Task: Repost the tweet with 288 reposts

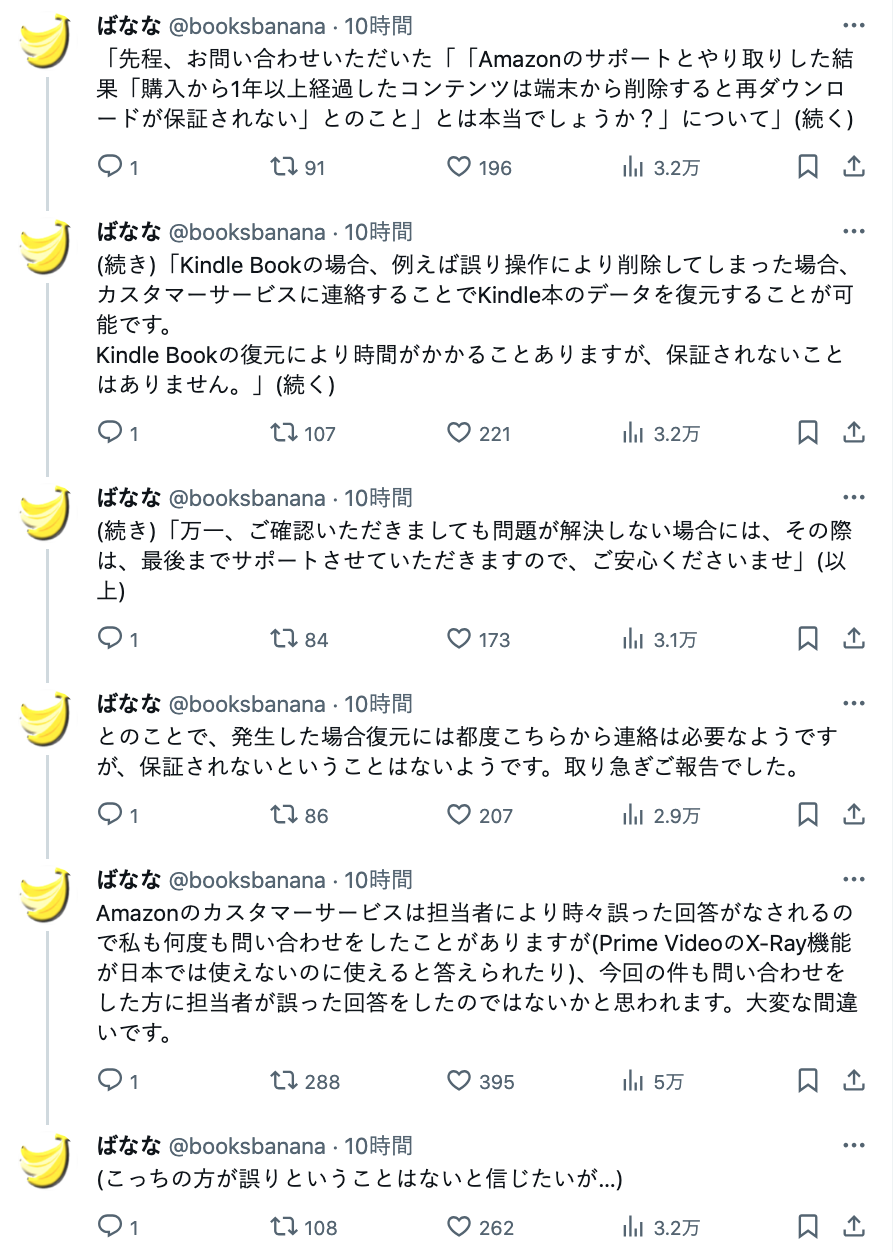Action: pos(285,1081)
